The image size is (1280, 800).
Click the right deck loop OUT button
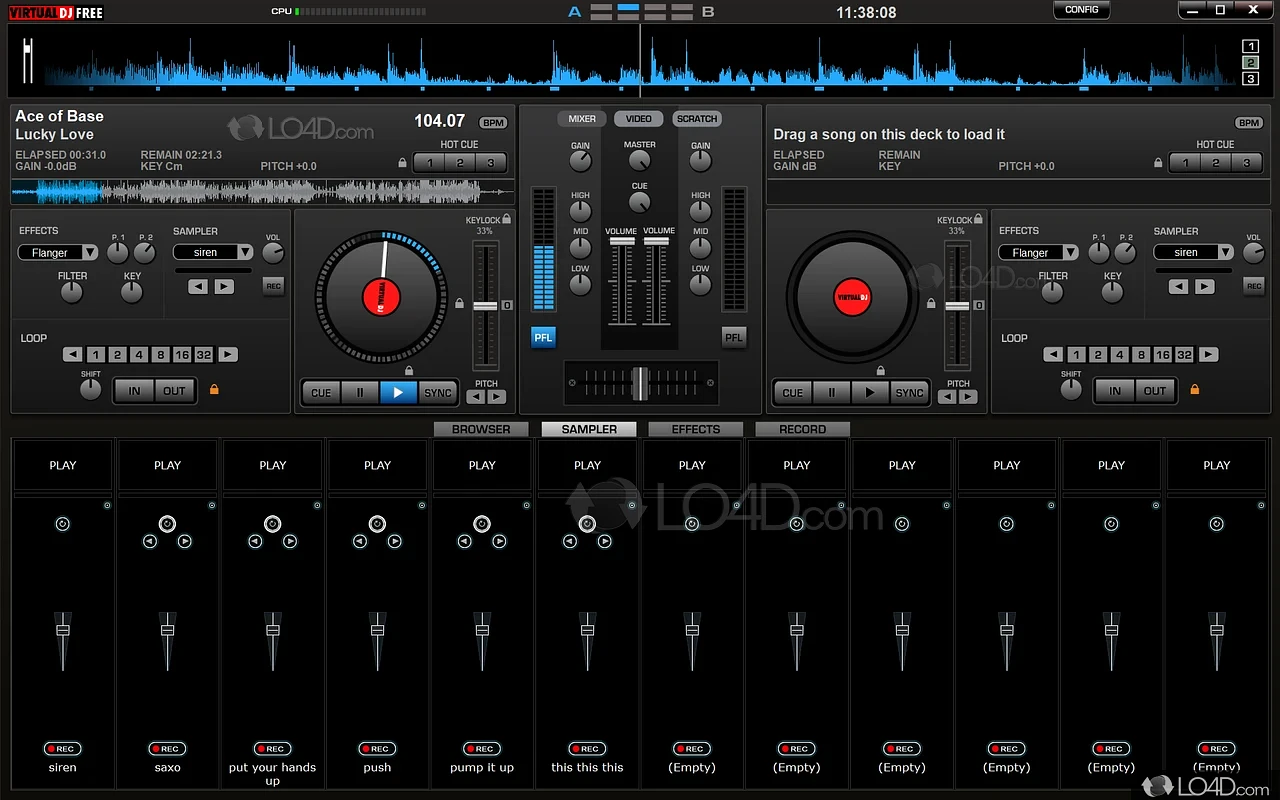[1155, 391]
